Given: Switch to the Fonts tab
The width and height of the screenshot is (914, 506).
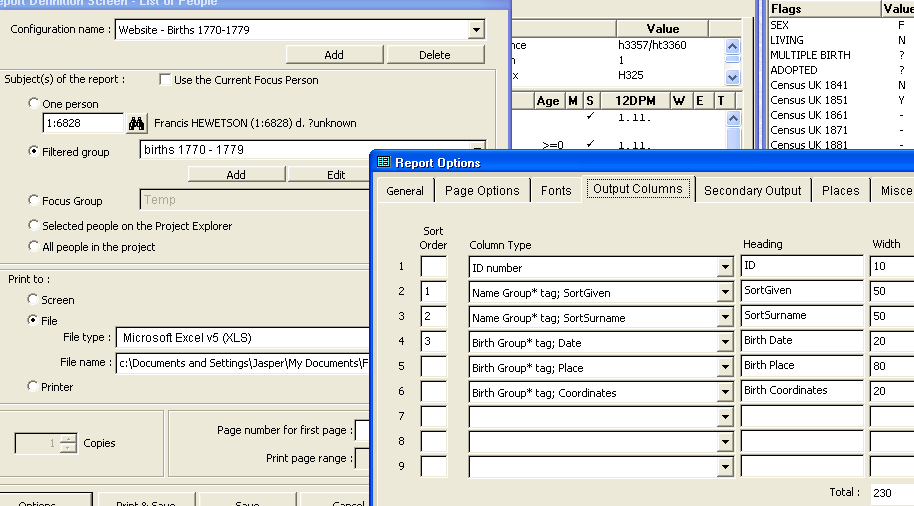Looking at the screenshot, I should click(x=556, y=191).
